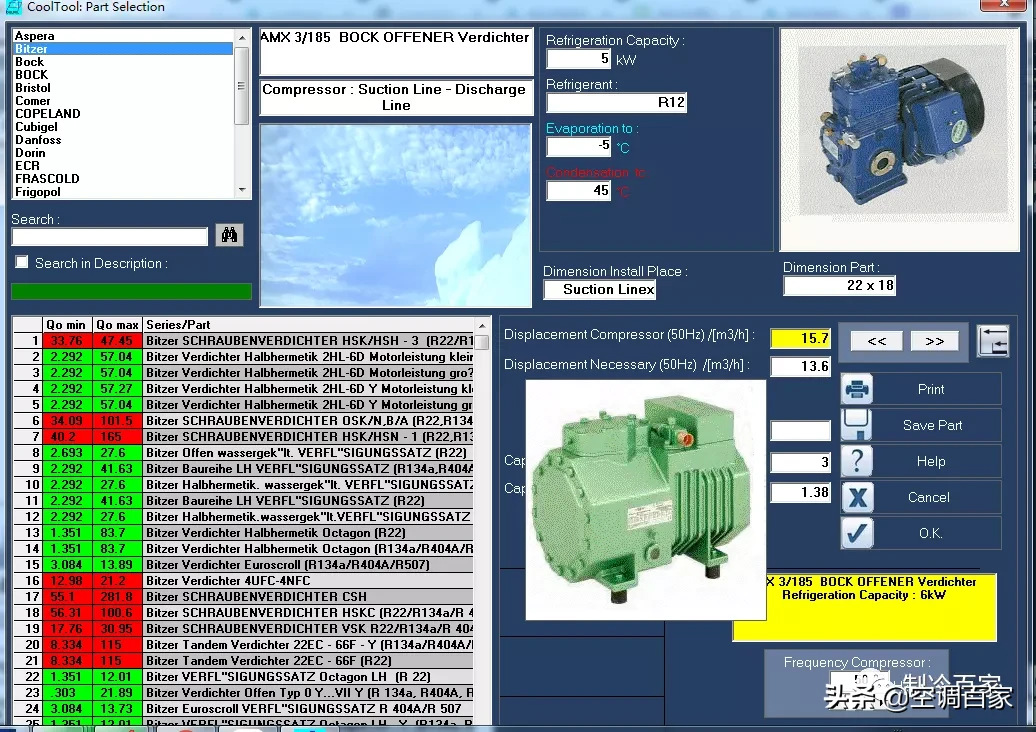The image size is (1036, 732).
Task: Click the Suction Linex install place field
Action: tap(600, 289)
